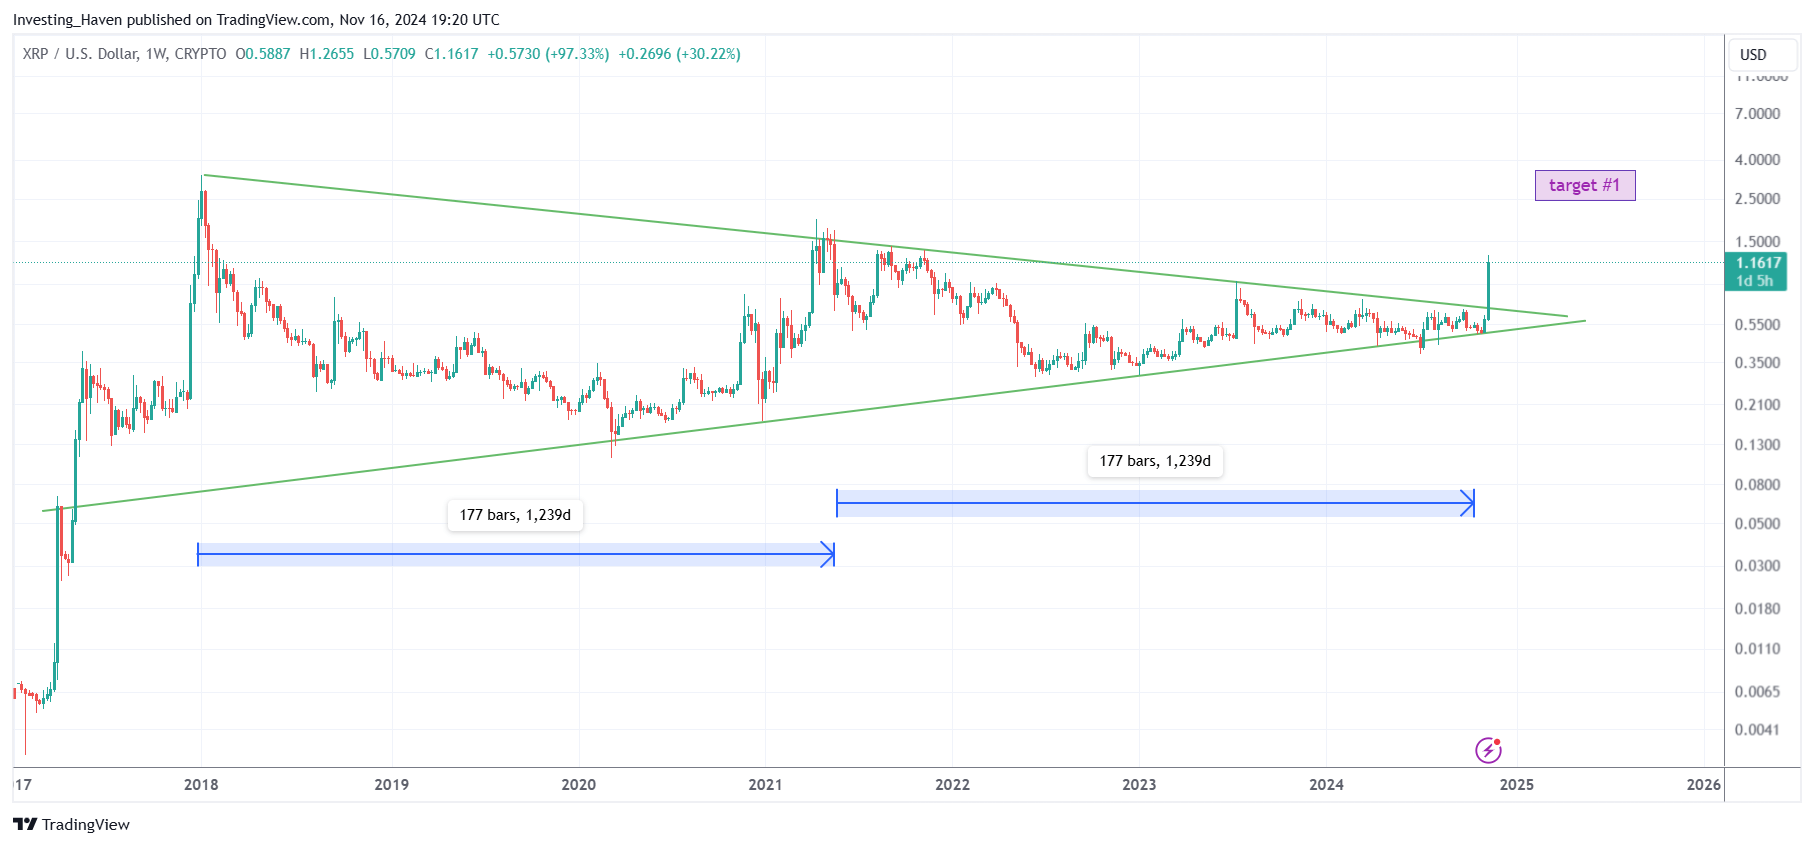The width and height of the screenshot is (1814, 846).
Task: Click the 7.0000 price axis label
Action: (x=1758, y=114)
